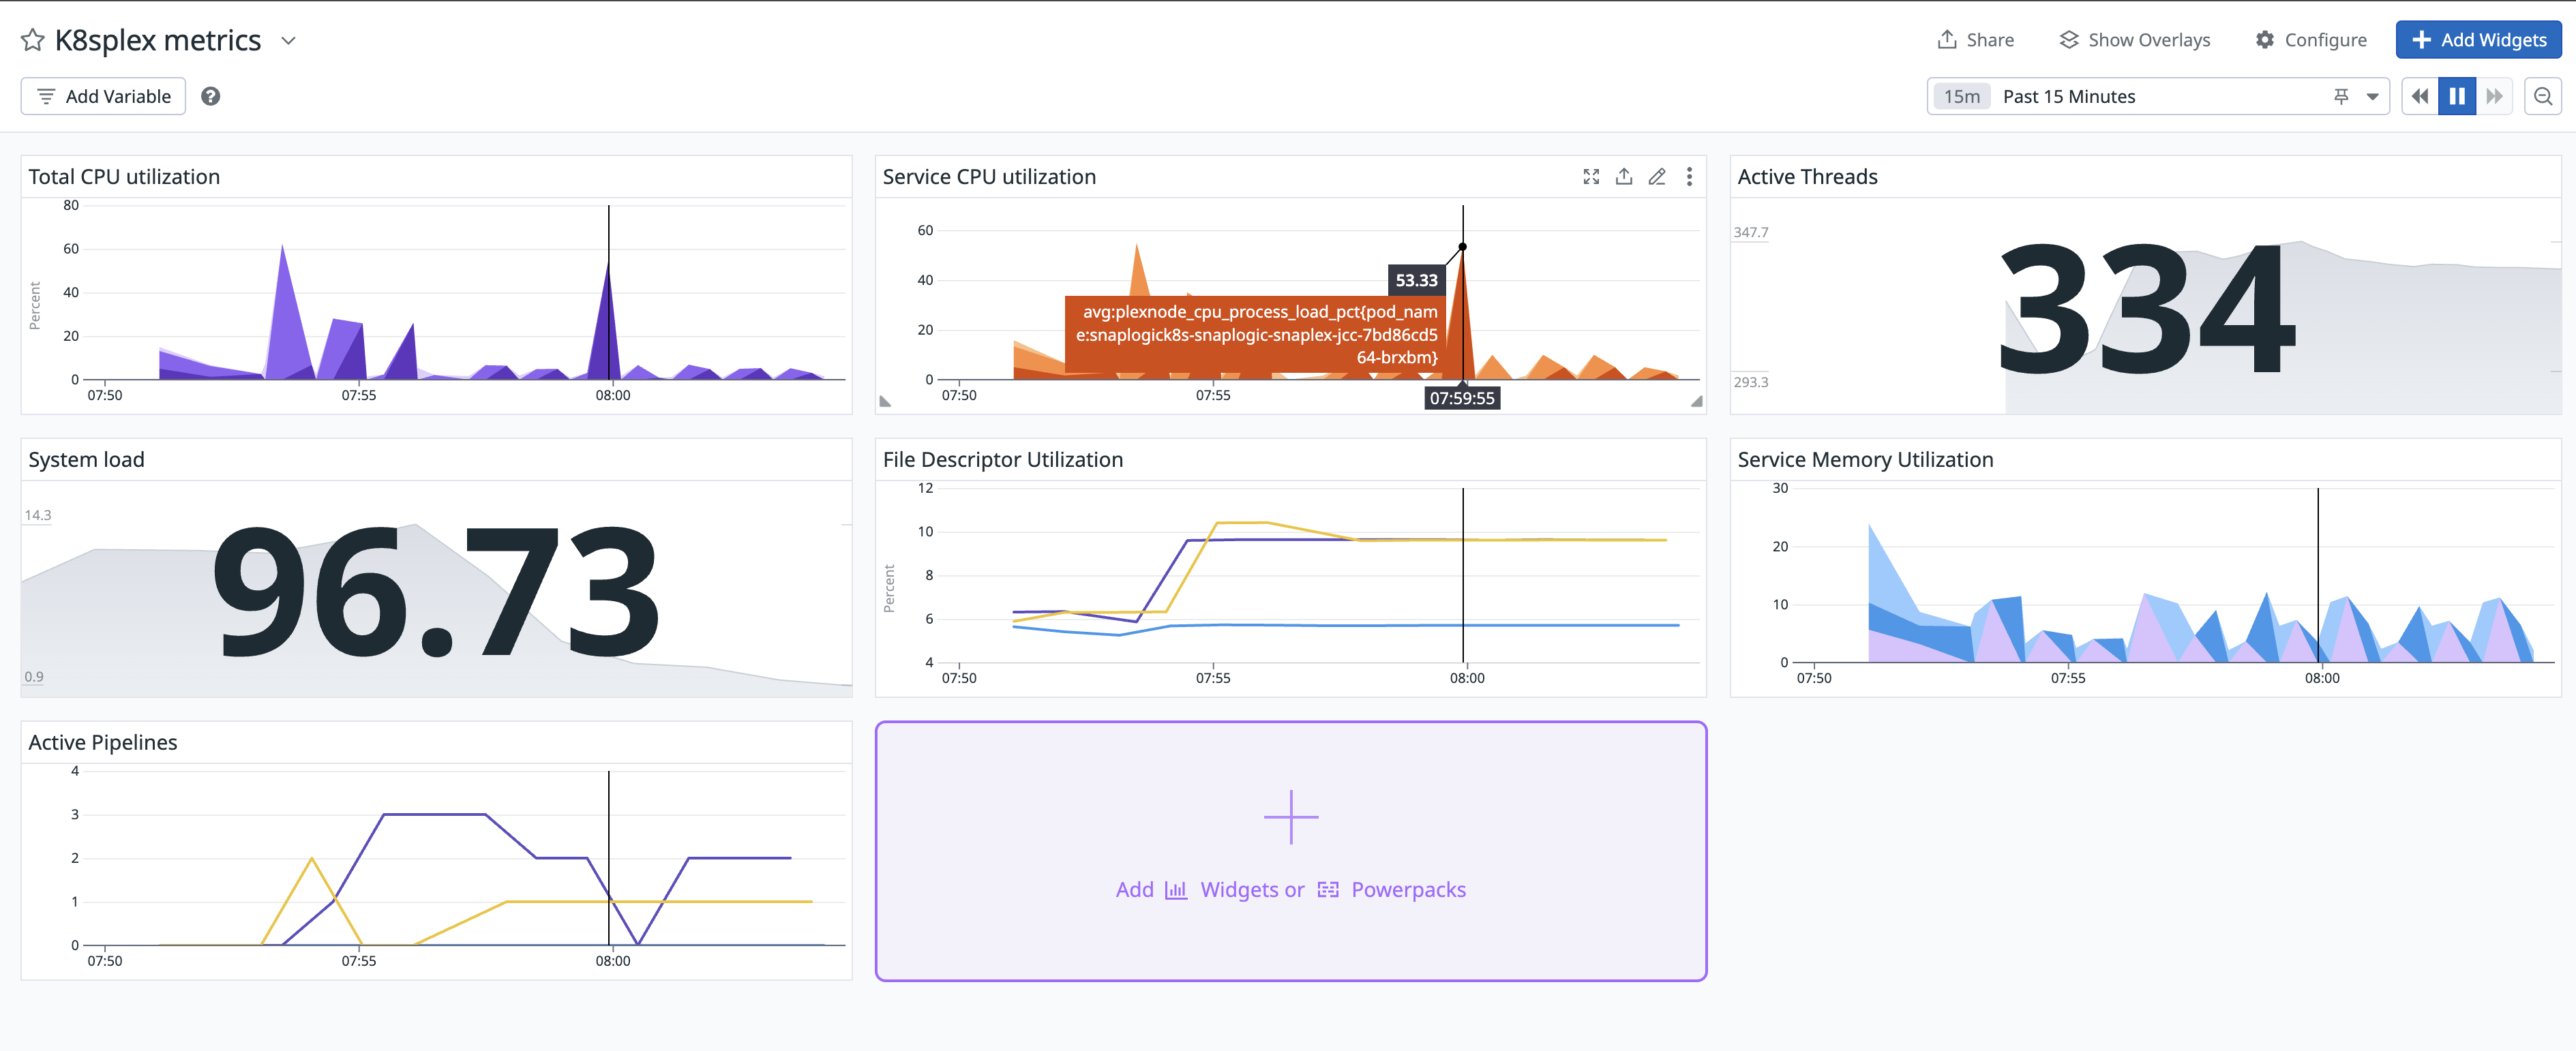This screenshot has height=1051, width=2576.
Task: Star the K8splex metrics dashboard as favorite
Action: click(33, 40)
